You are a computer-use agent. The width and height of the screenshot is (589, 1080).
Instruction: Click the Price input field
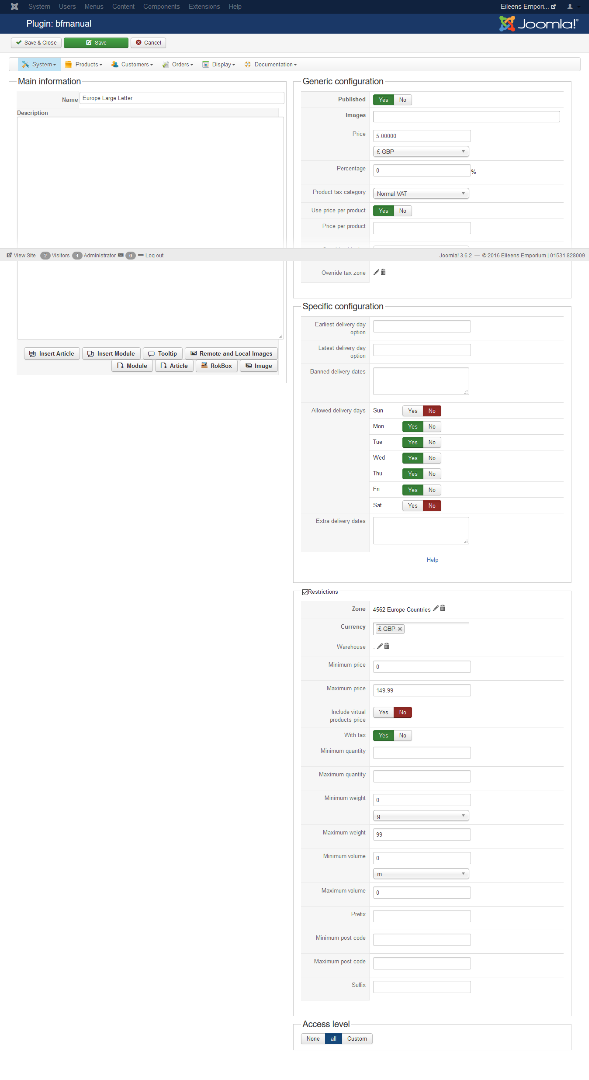(x=422, y=136)
